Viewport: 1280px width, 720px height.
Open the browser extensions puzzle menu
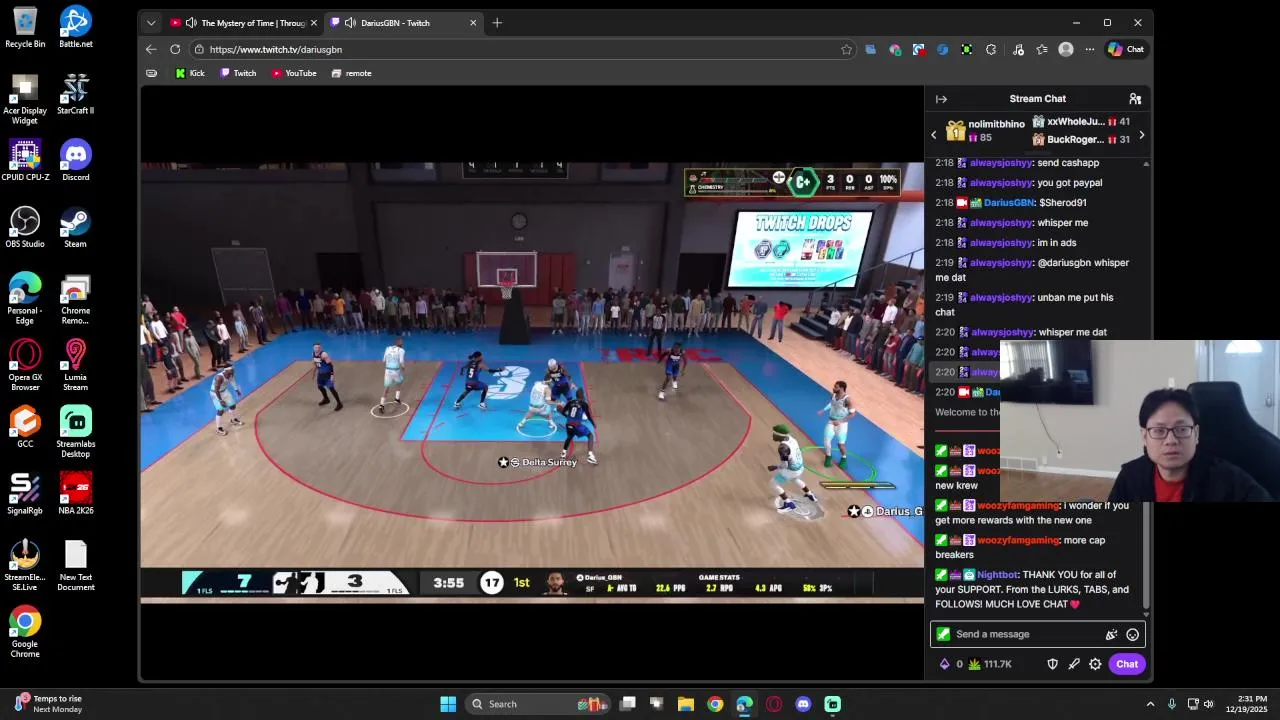pyautogui.click(x=991, y=49)
